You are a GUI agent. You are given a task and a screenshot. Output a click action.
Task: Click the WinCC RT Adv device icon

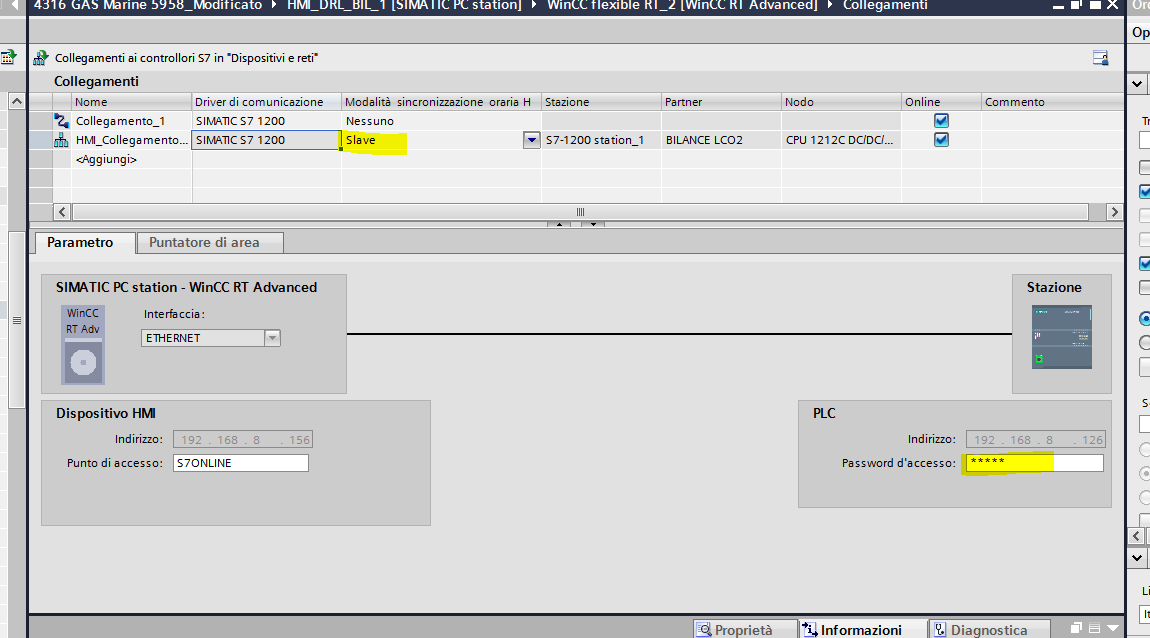pyautogui.click(x=83, y=345)
